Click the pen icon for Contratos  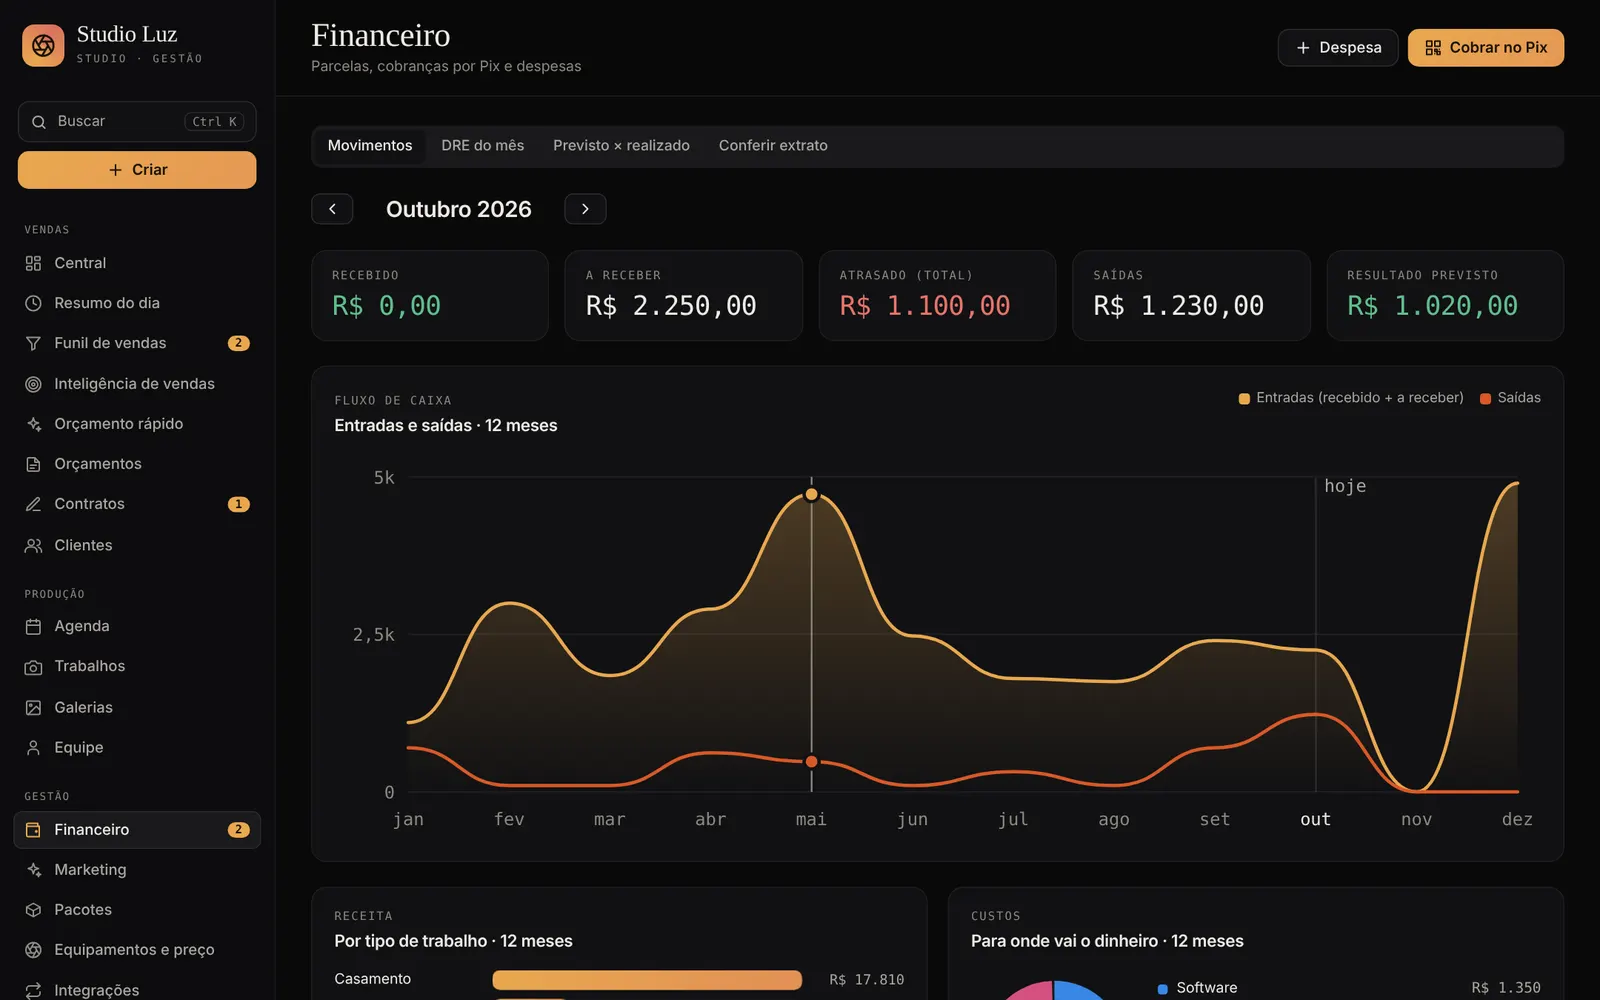33,504
